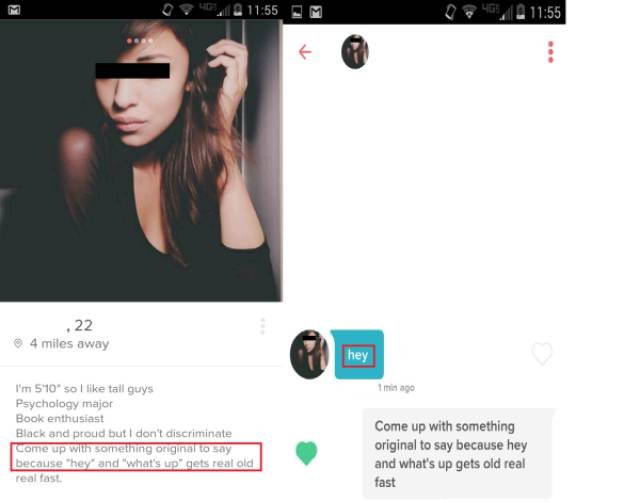Open Gmail notification in left status bar
The image size is (640, 502).
coord(14,9)
